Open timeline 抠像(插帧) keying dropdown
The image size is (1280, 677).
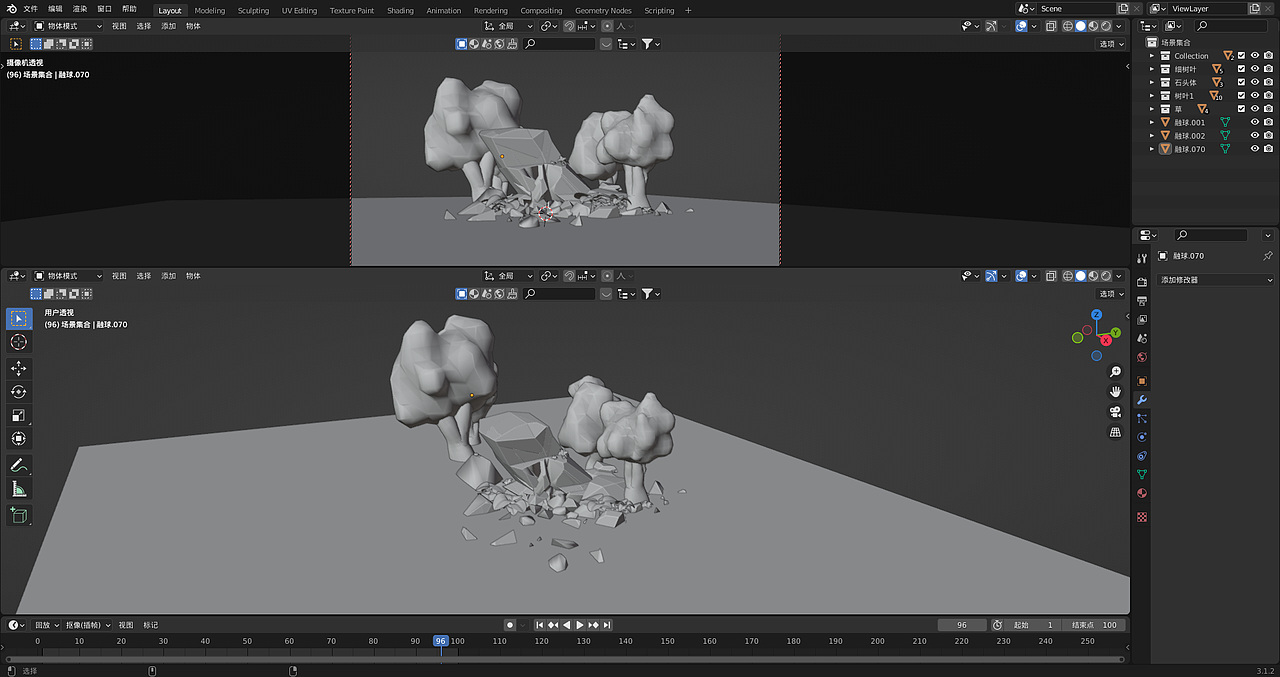click(88, 625)
